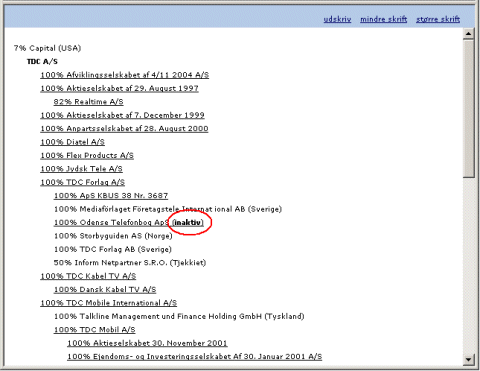Open 100% Afviklingsselskabet af 4/11 2004 A/S
Image resolution: width=480 pixels, height=371 pixels.
click(125, 75)
